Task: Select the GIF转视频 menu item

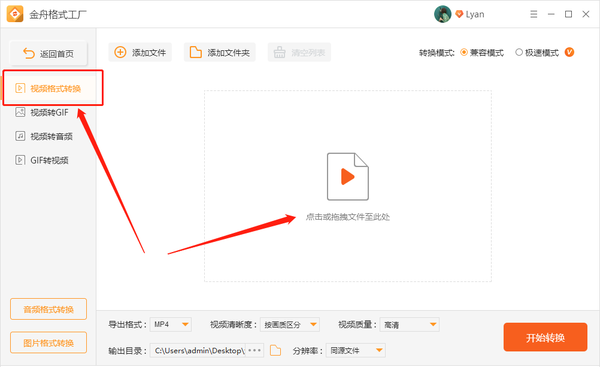Action: pyautogui.click(x=49, y=160)
